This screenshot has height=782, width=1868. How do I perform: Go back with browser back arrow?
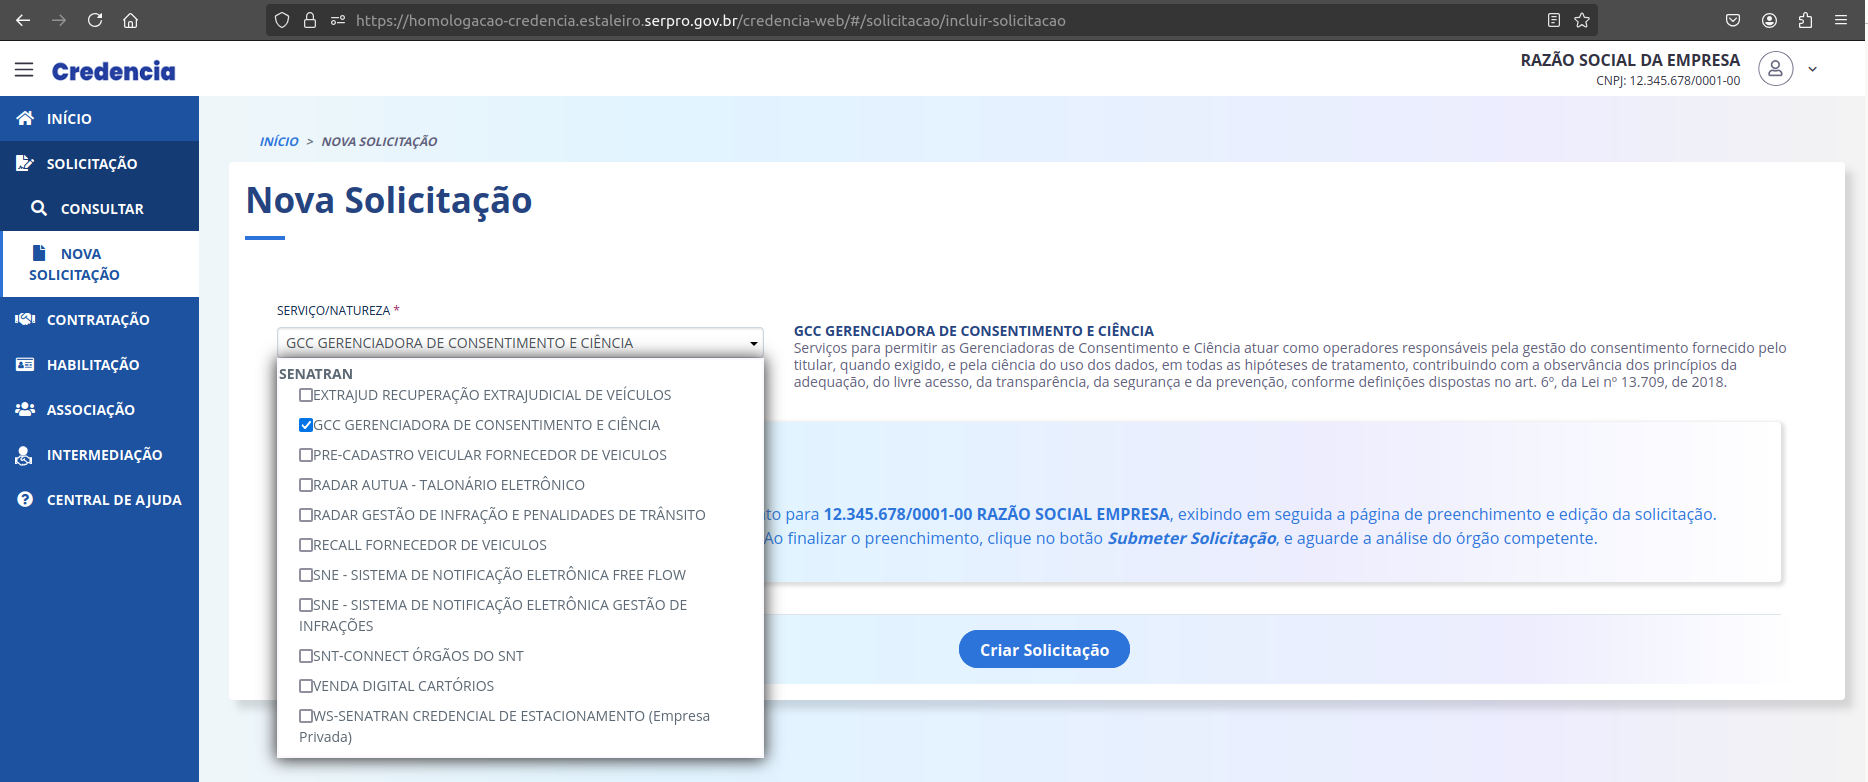(23, 20)
